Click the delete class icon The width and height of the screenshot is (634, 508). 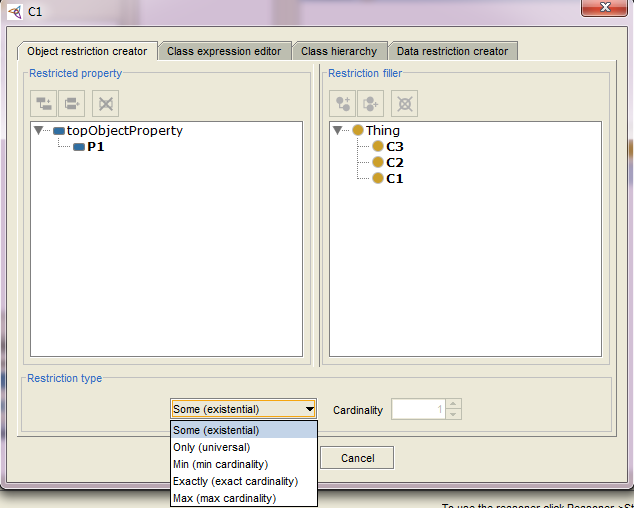405,102
